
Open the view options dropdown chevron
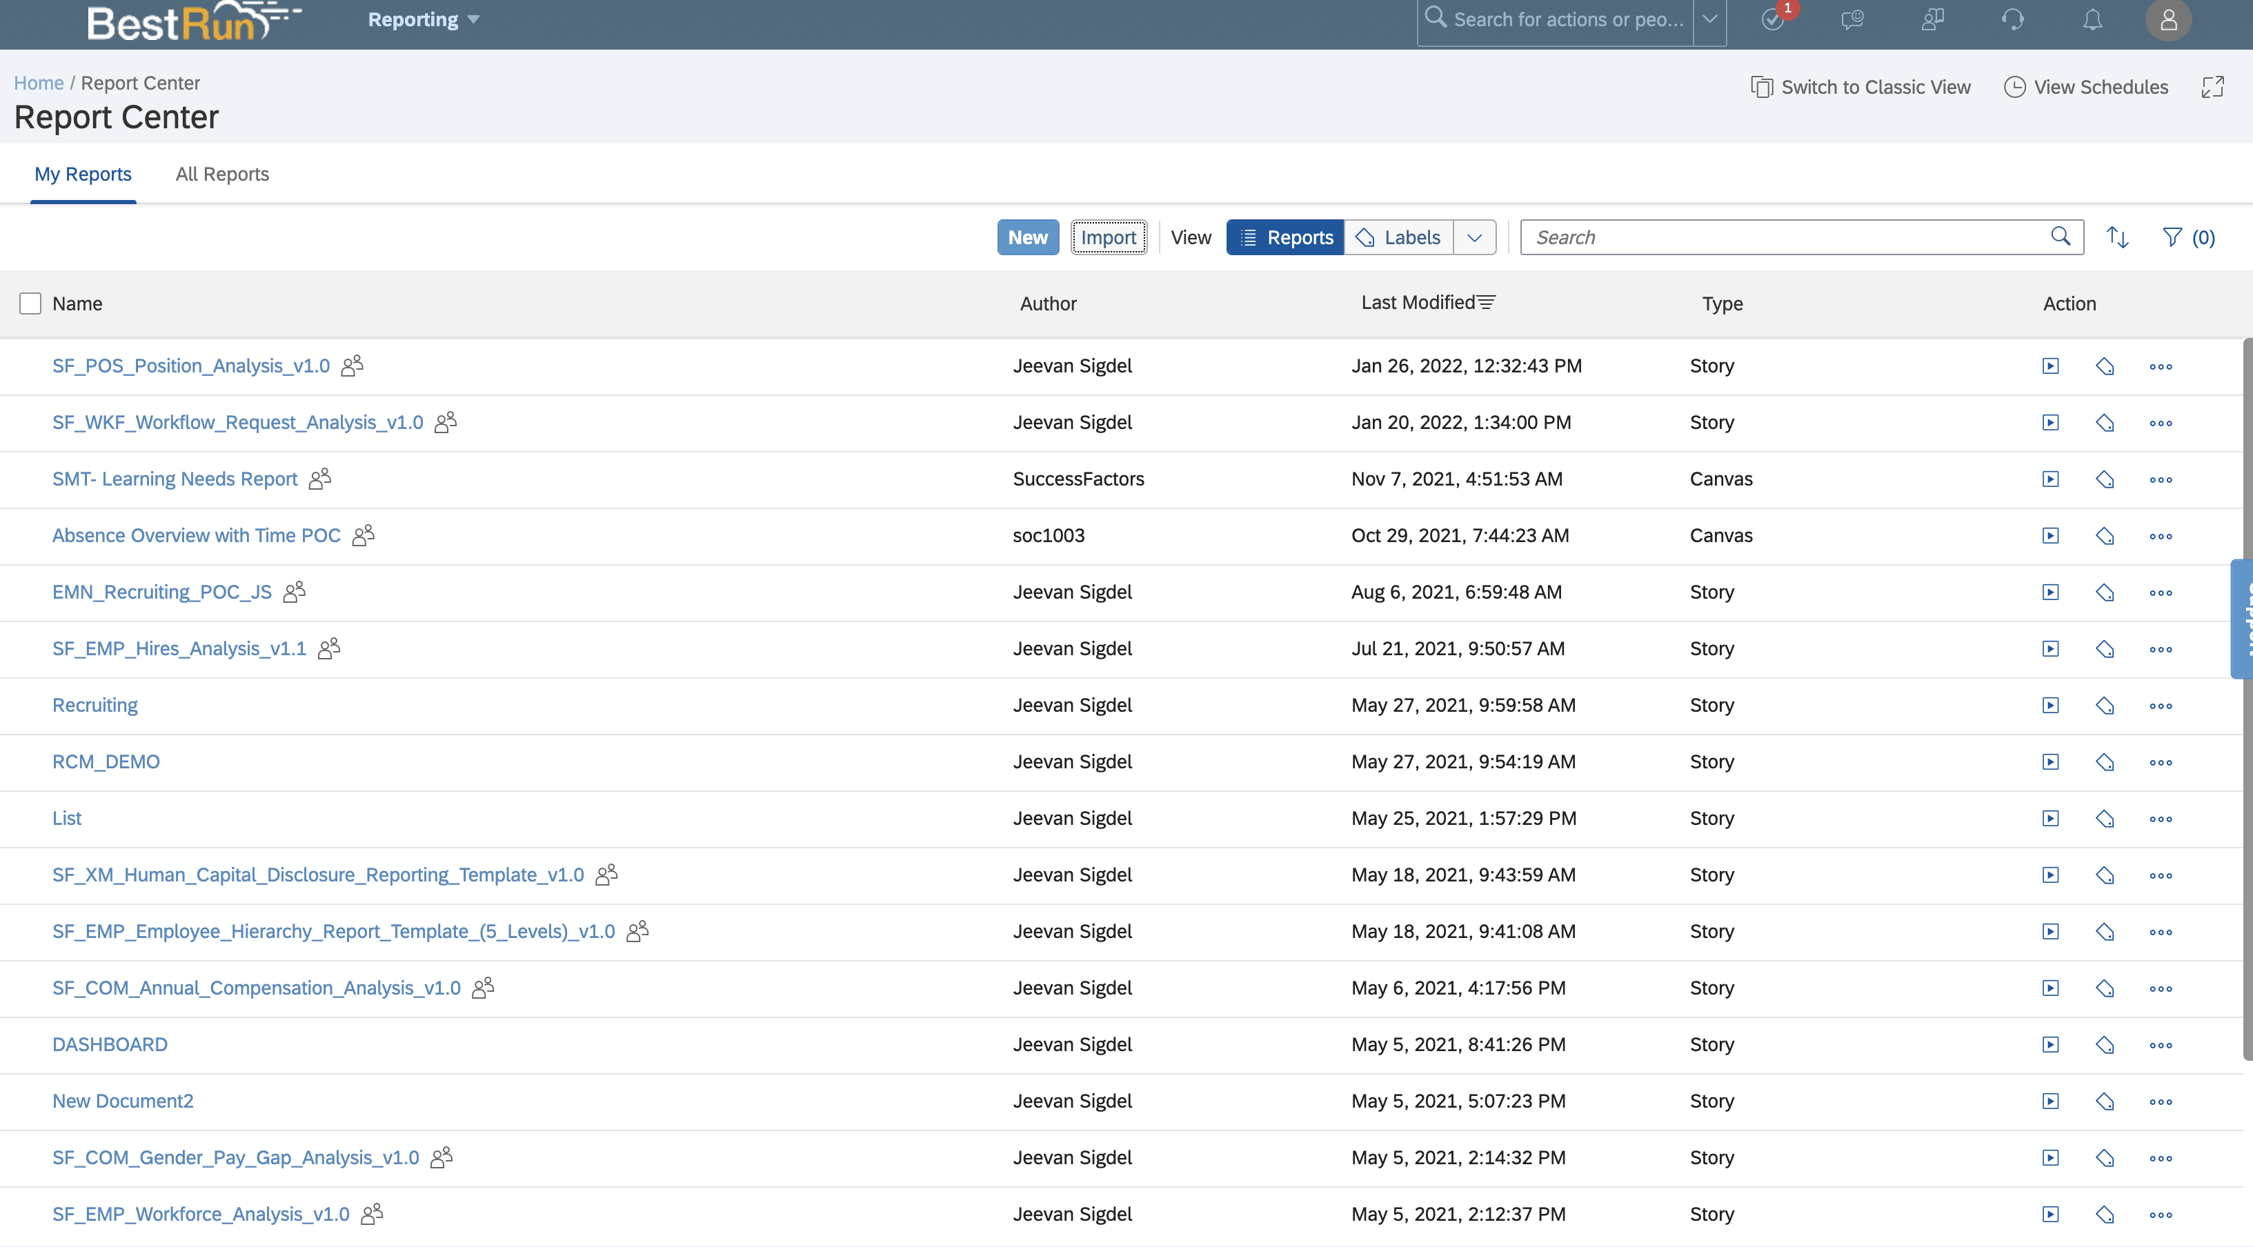[x=1474, y=237]
